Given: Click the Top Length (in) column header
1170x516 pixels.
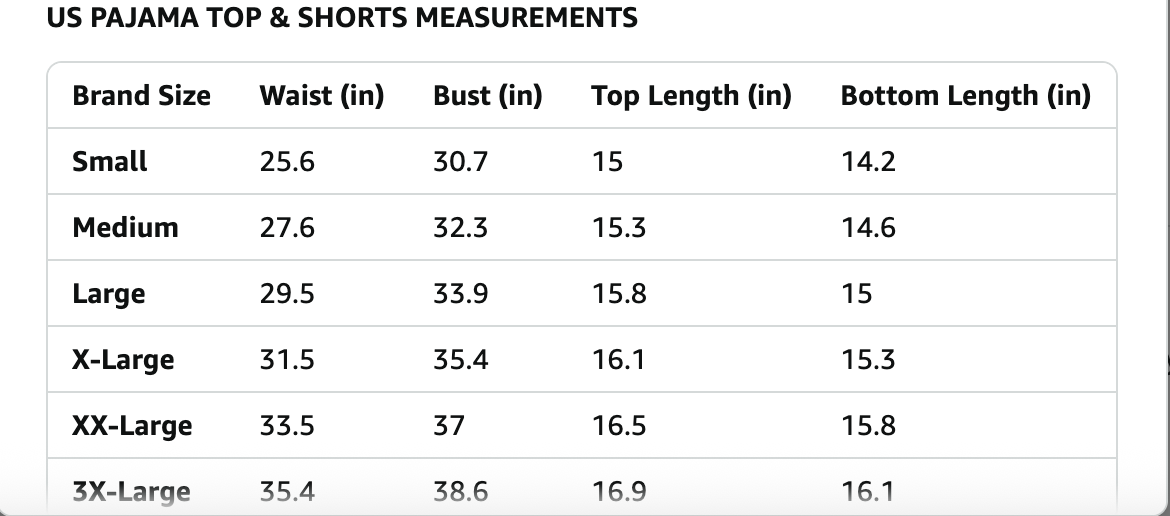Looking at the screenshot, I should [x=691, y=96].
